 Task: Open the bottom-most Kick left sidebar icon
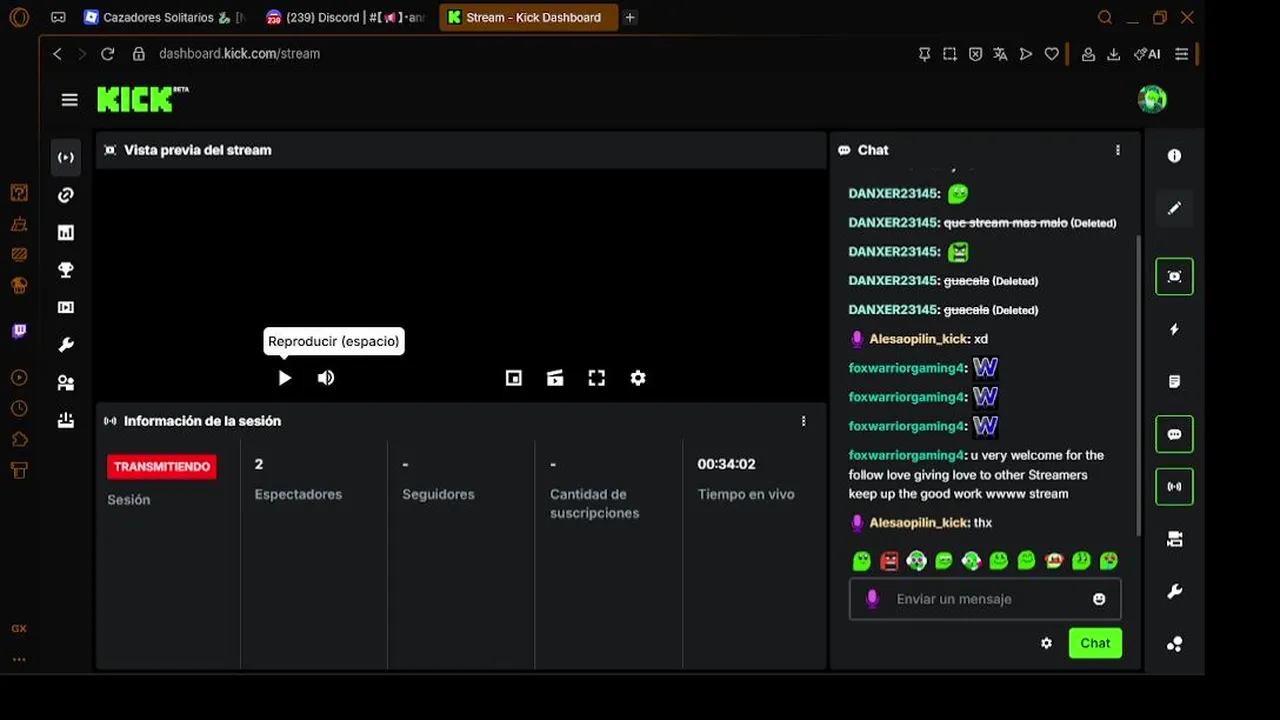[66, 420]
